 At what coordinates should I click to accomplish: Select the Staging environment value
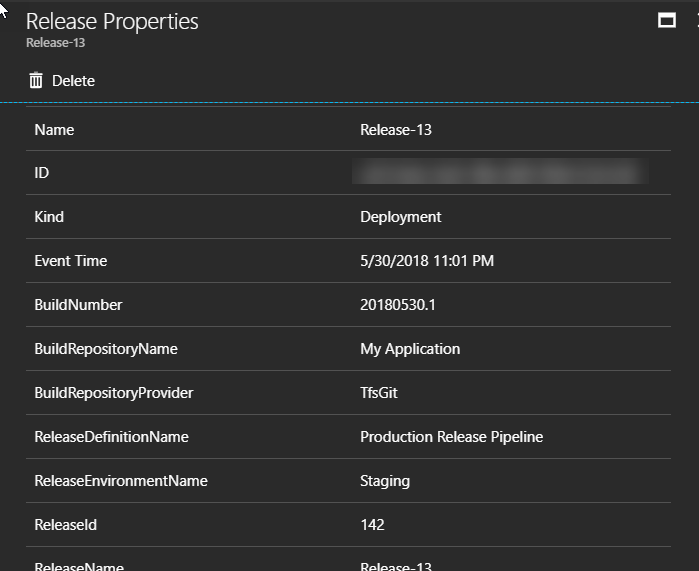click(385, 481)
